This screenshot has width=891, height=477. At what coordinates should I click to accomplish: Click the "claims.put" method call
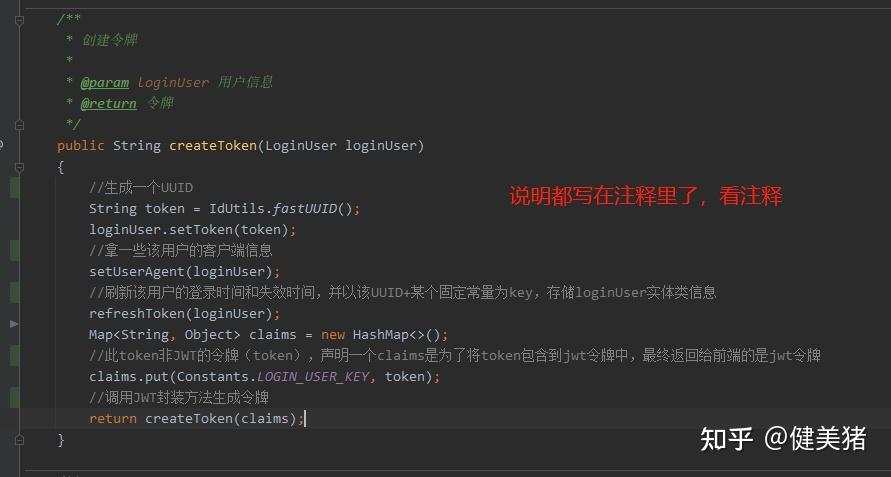tap(129, 376)
